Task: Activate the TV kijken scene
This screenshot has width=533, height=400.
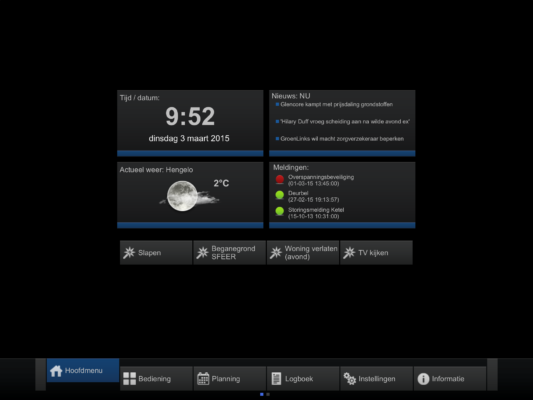Action: 376,253
